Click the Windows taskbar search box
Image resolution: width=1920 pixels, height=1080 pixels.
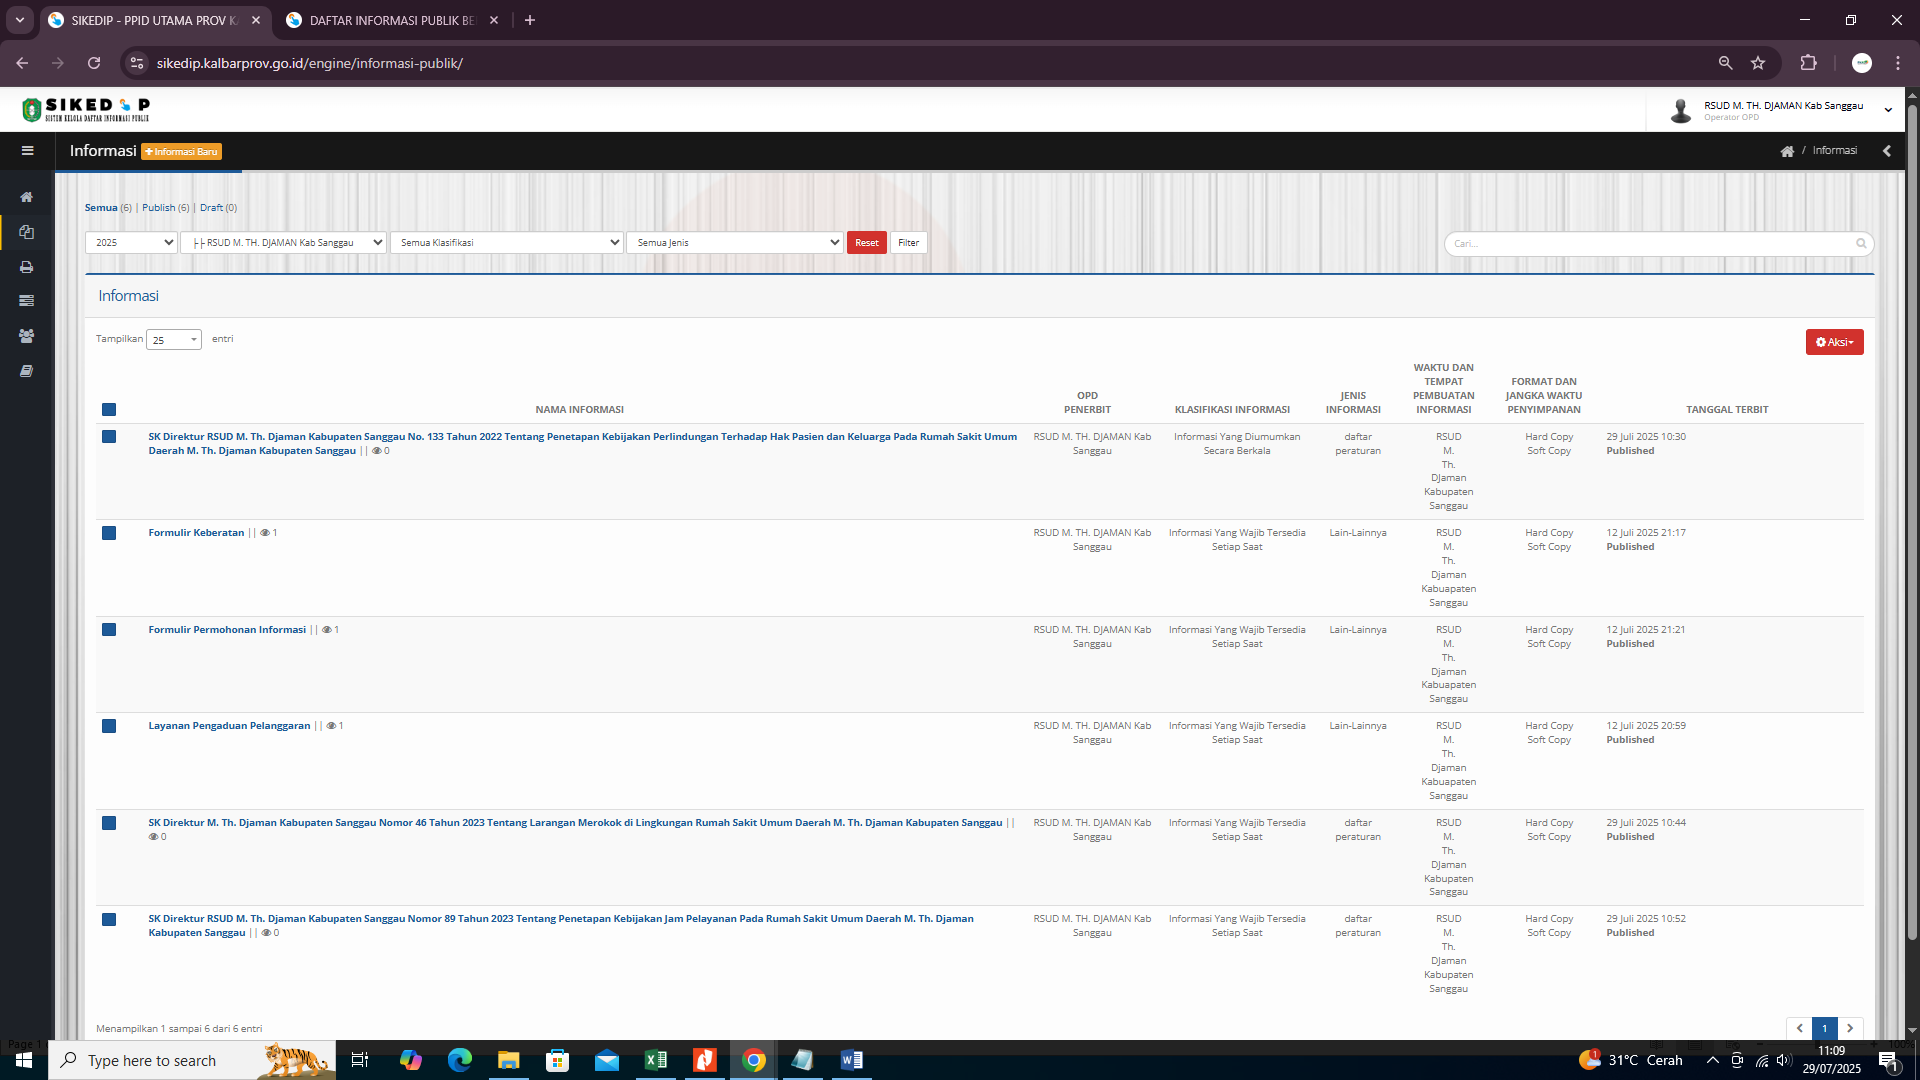tap(192, 1060)
